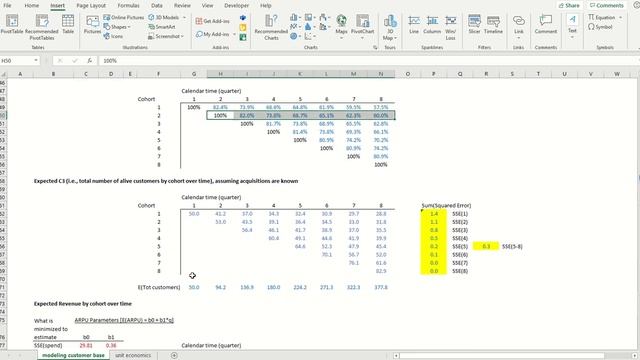Insert a Slicer filter
The width and height of the screenshot is (640, 360).
point(474,25)
